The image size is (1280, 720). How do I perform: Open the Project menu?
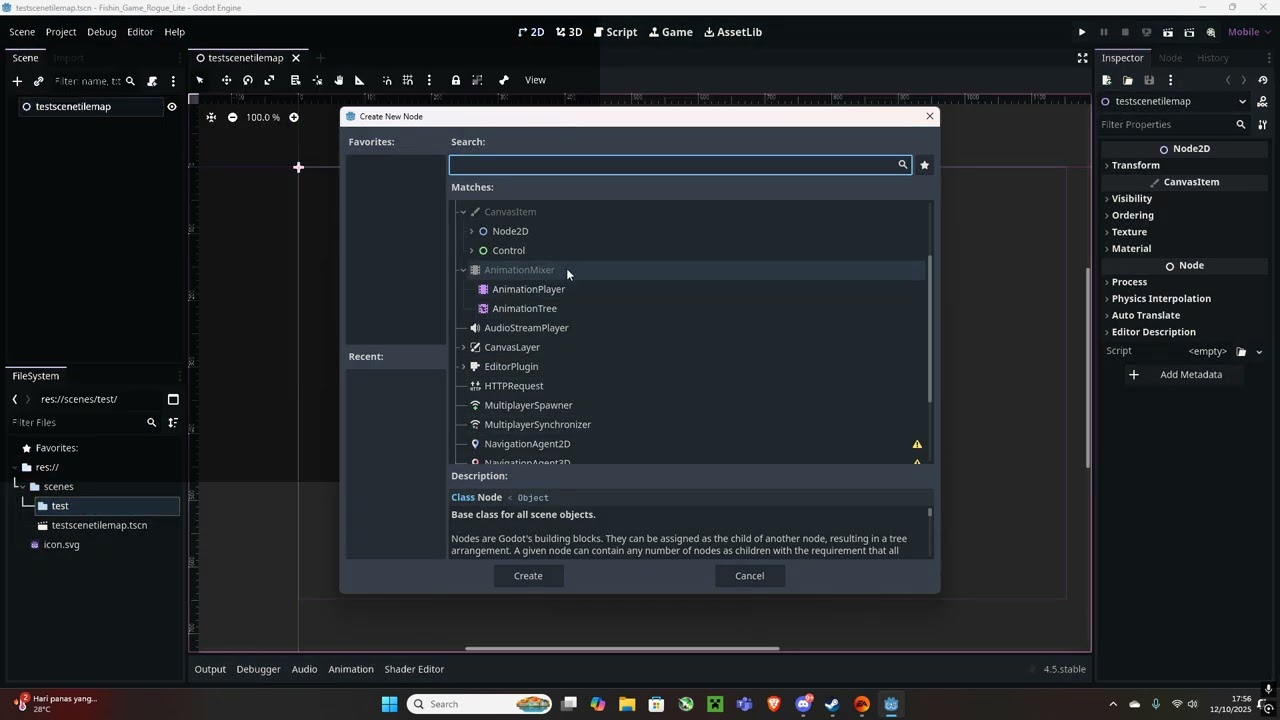[61, 32]
